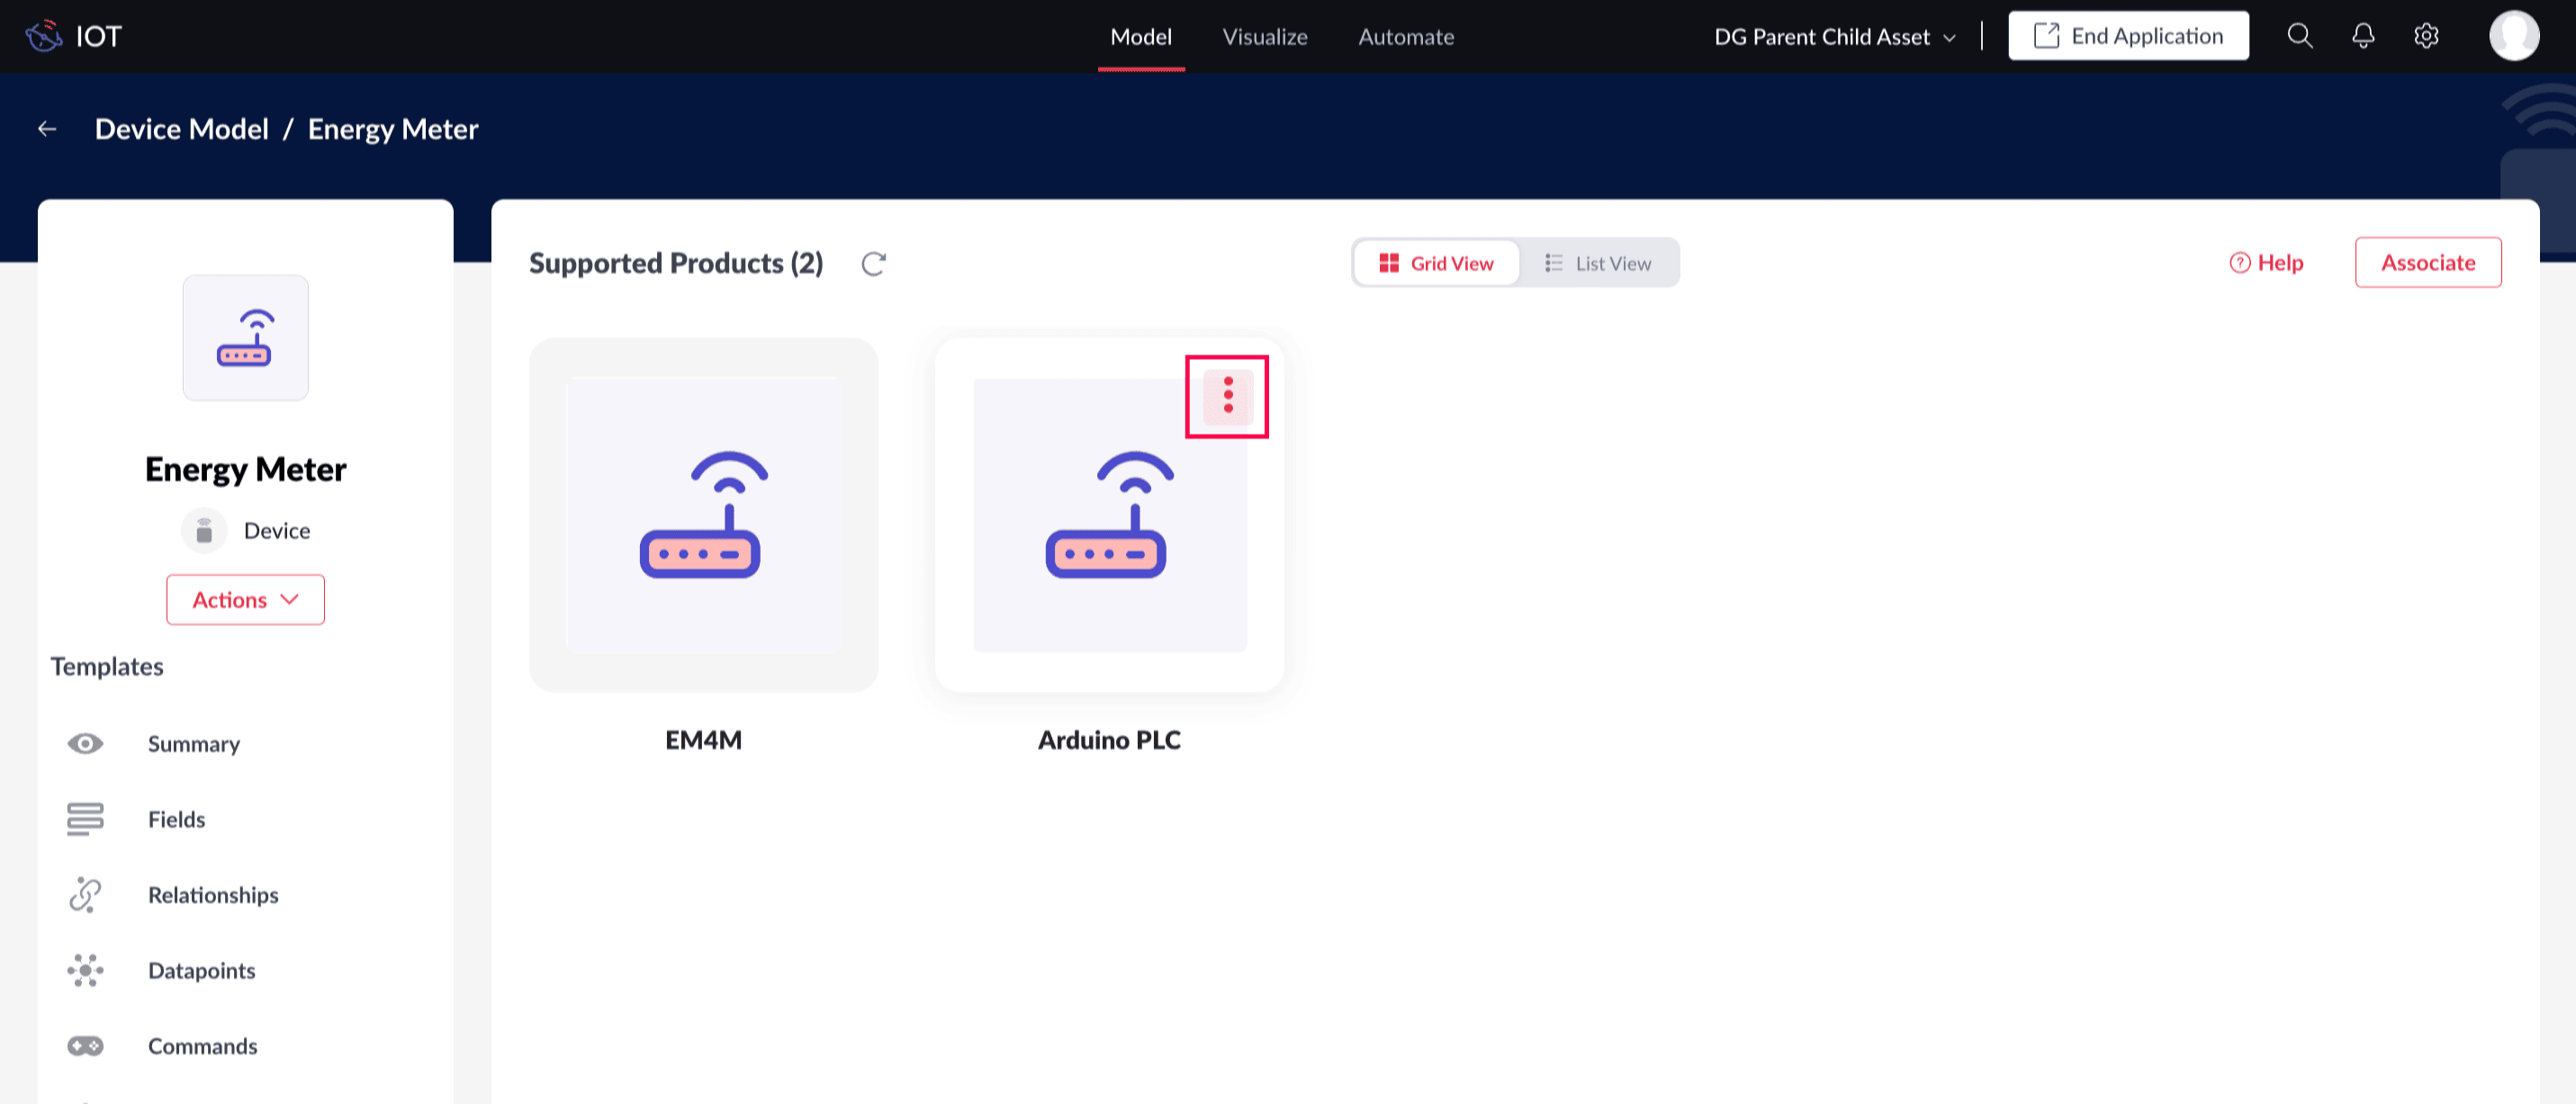Expand the Actions dropdown
This screenshot has height=1104, width=2576.
[x=245, y=600]
